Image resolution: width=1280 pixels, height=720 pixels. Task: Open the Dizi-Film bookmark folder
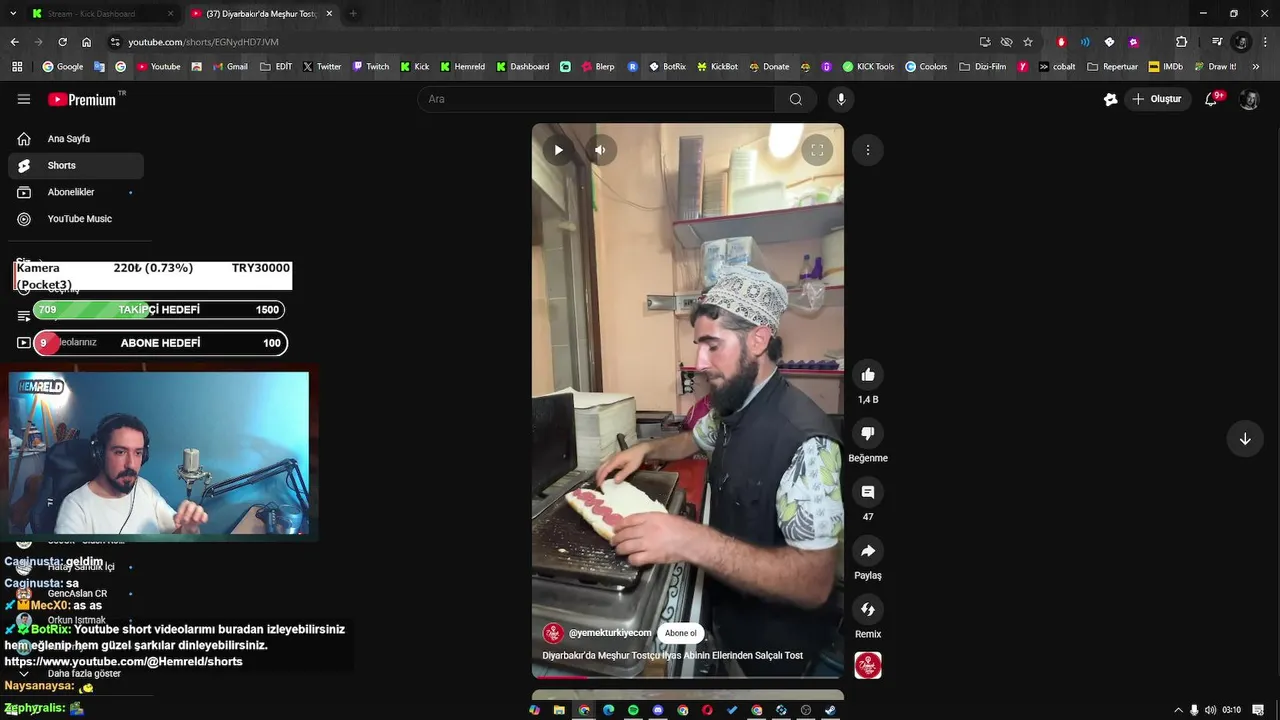pos(983,67)
